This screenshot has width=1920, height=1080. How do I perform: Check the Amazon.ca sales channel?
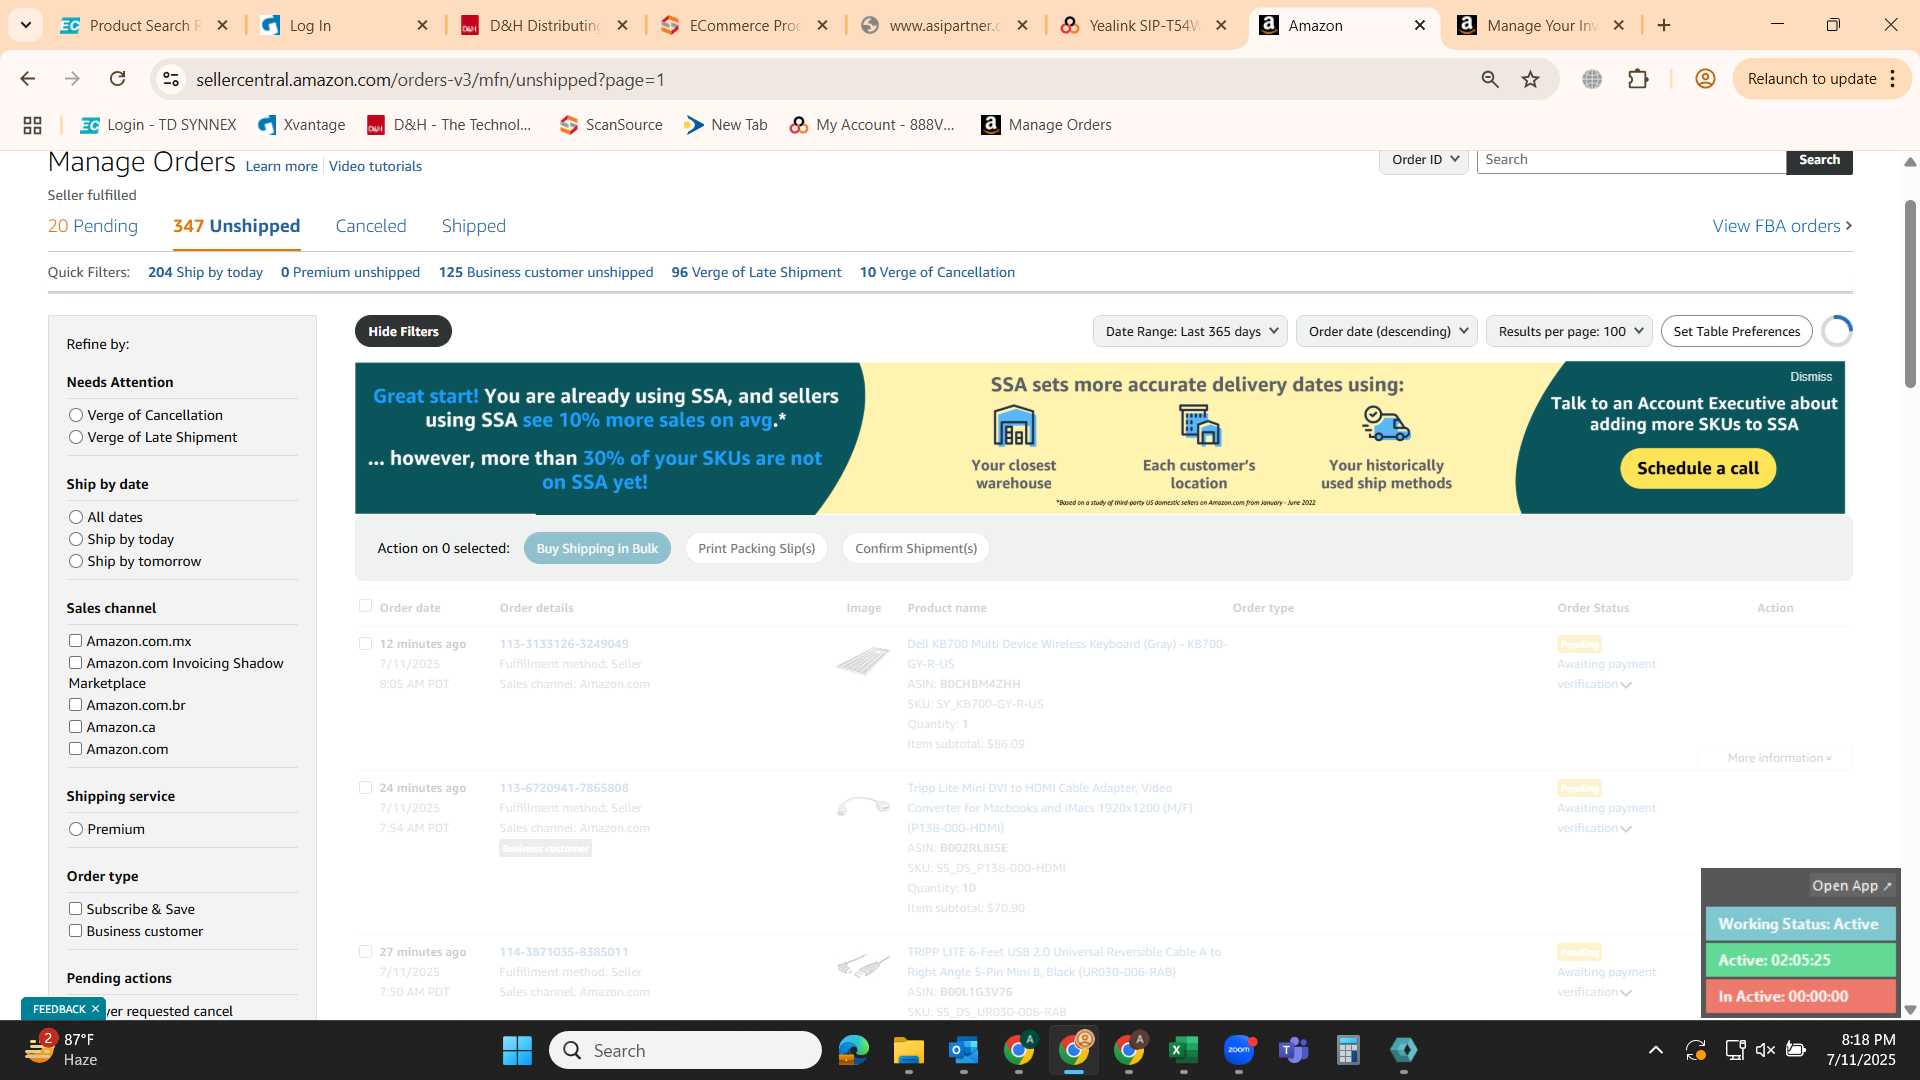pos(75,727)
